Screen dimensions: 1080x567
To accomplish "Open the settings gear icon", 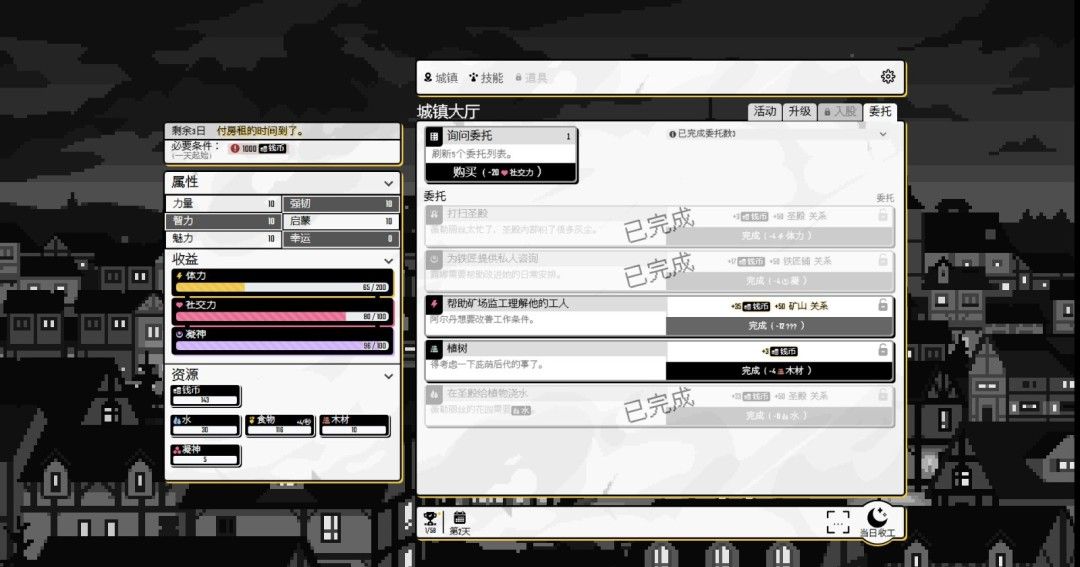I will coord(887,76).
